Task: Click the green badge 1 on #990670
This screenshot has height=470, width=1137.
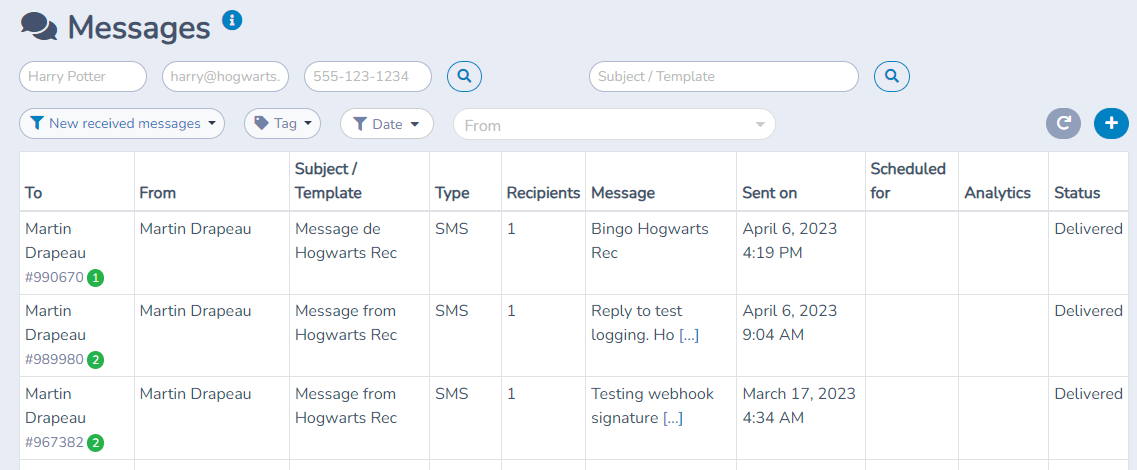Action: (x=95, y=278)
